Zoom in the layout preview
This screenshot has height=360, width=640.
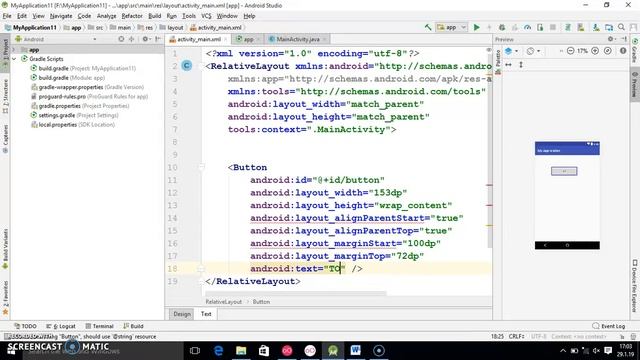coord(595,51)
